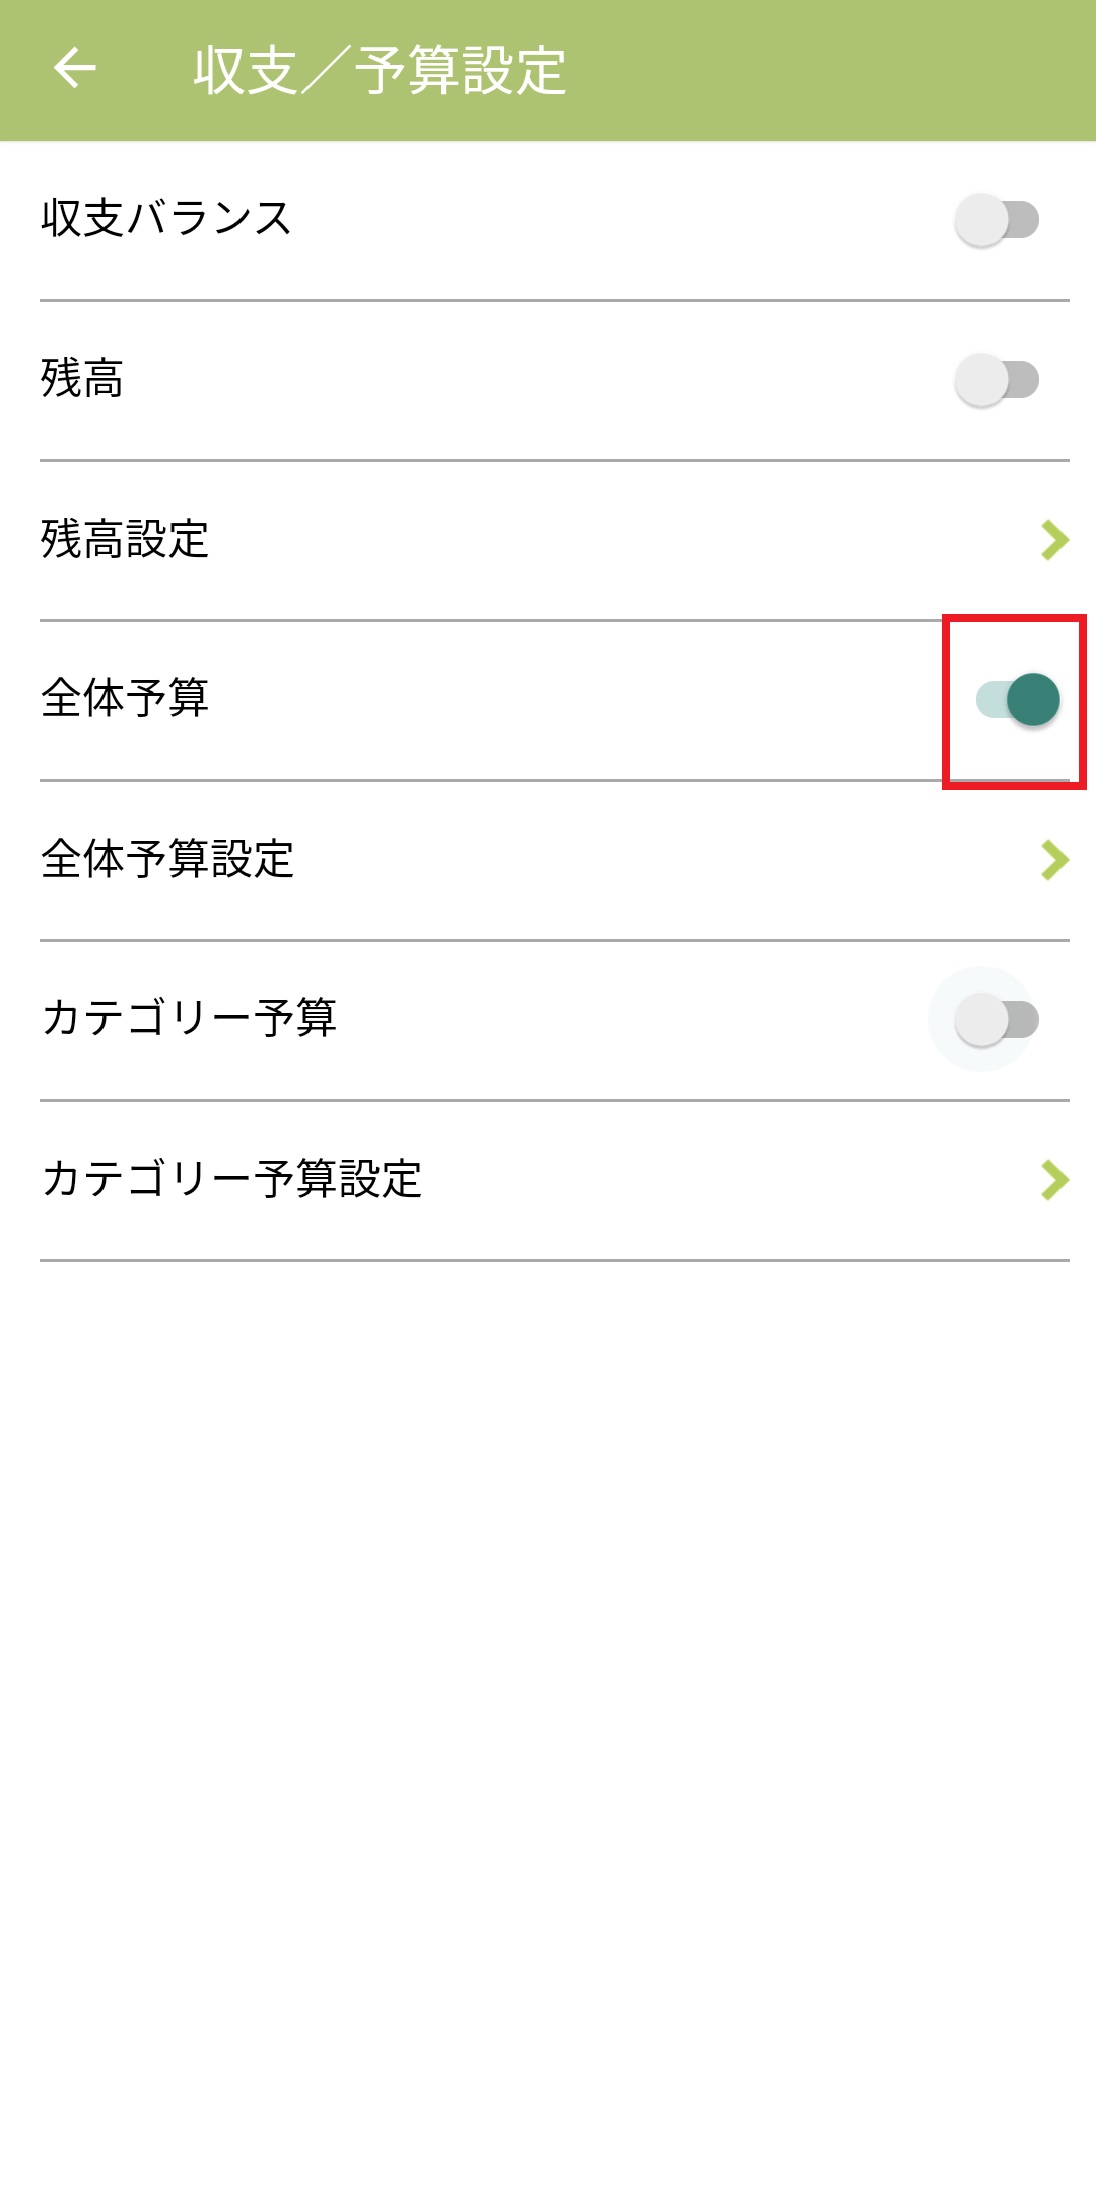Select the カテゴリー予算設定 label

[231, 1180]
